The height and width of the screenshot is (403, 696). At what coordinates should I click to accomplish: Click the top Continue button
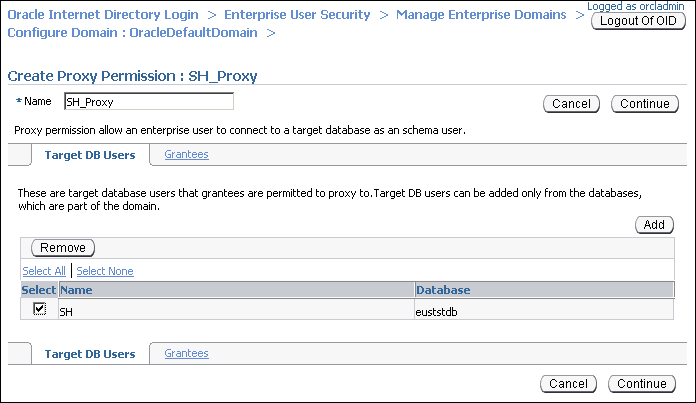click(x=644, y=103)
